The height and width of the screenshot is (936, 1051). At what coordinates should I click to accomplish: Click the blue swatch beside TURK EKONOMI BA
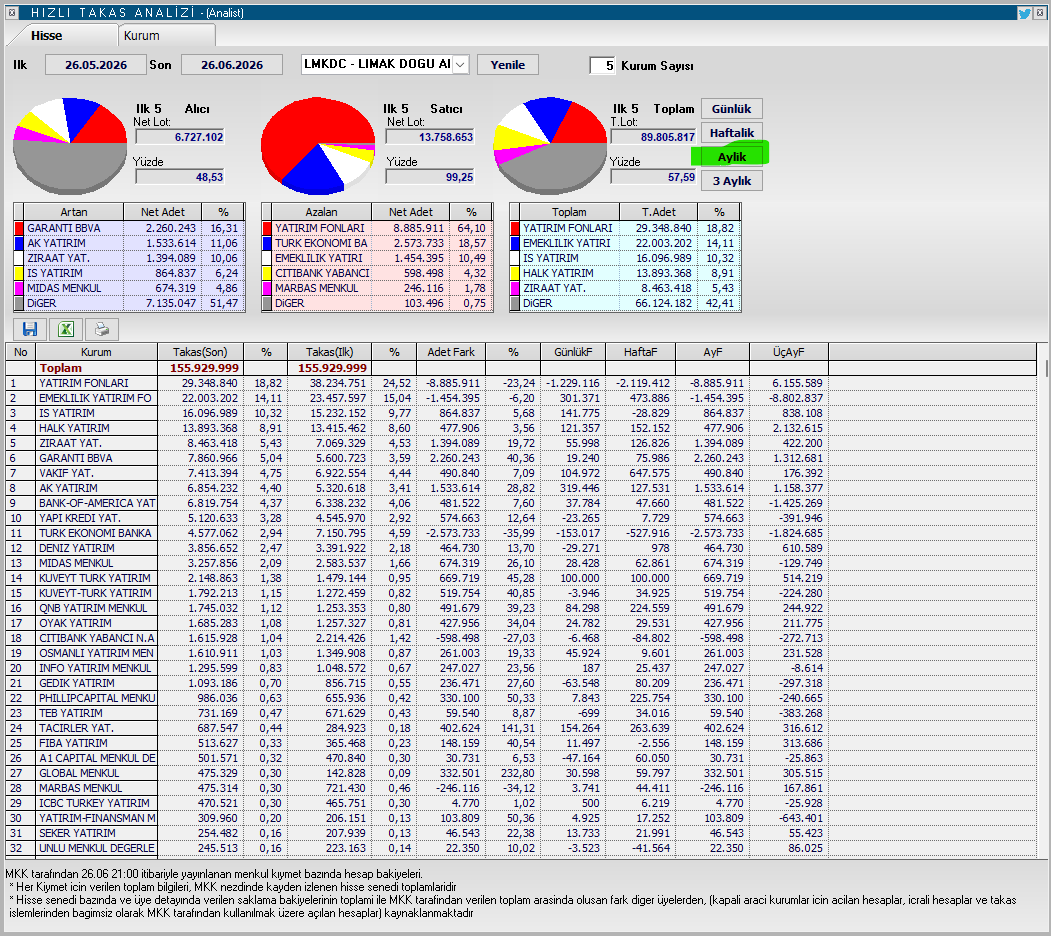tap(267, 243)
